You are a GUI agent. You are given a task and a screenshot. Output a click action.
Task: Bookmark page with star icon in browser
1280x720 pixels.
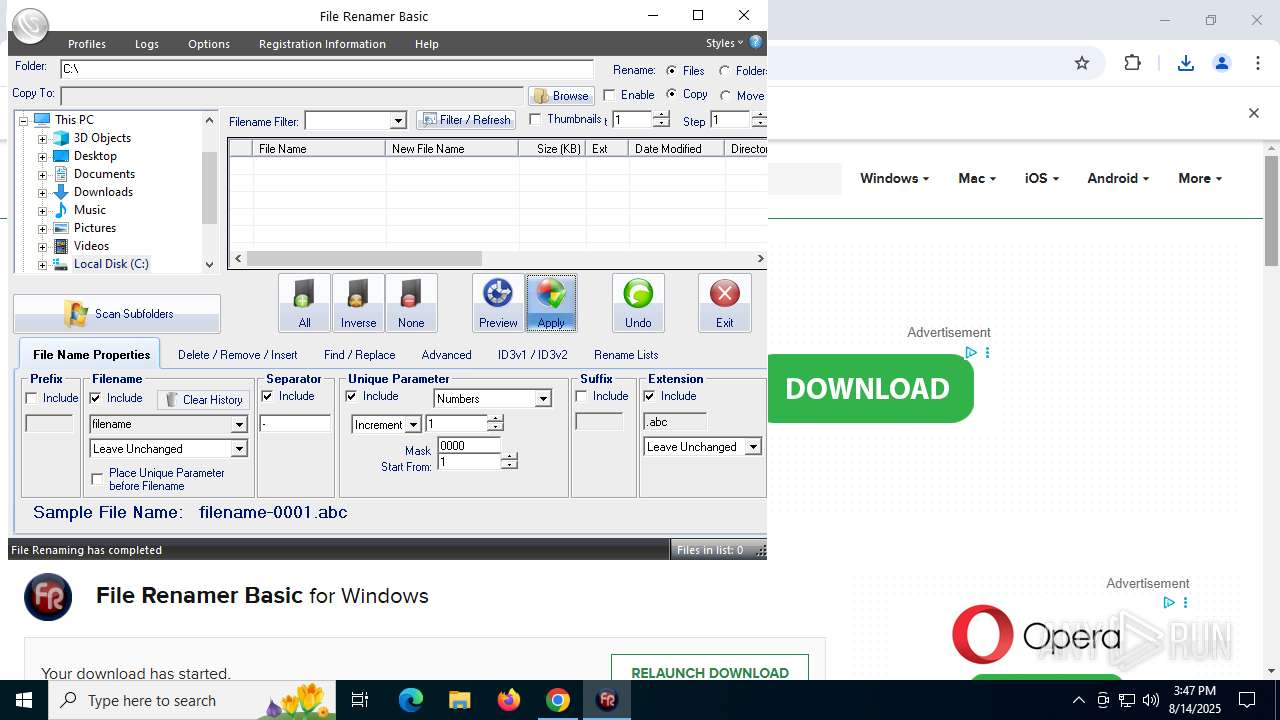(1082, 63)
